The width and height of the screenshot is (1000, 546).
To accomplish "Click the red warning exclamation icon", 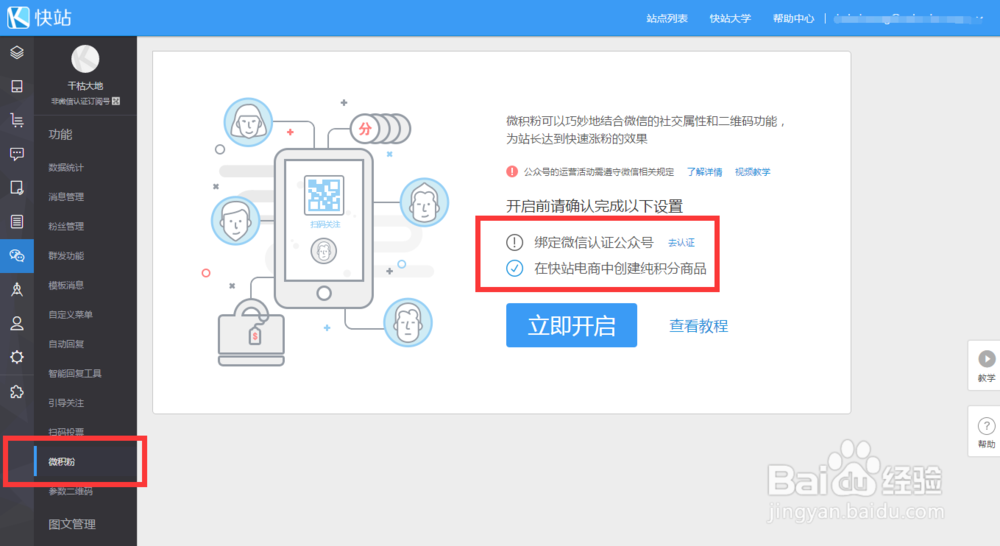I will coord(512,172).
